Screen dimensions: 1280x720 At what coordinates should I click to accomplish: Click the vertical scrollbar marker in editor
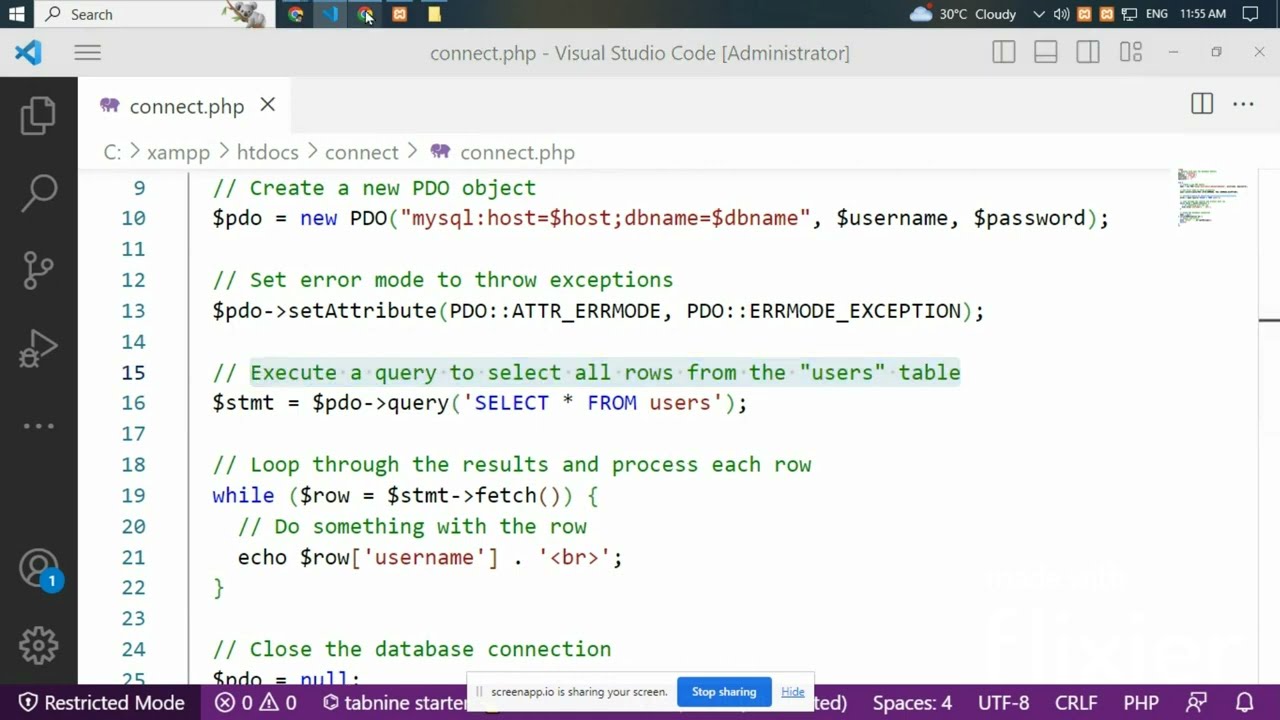(1269, 320)
